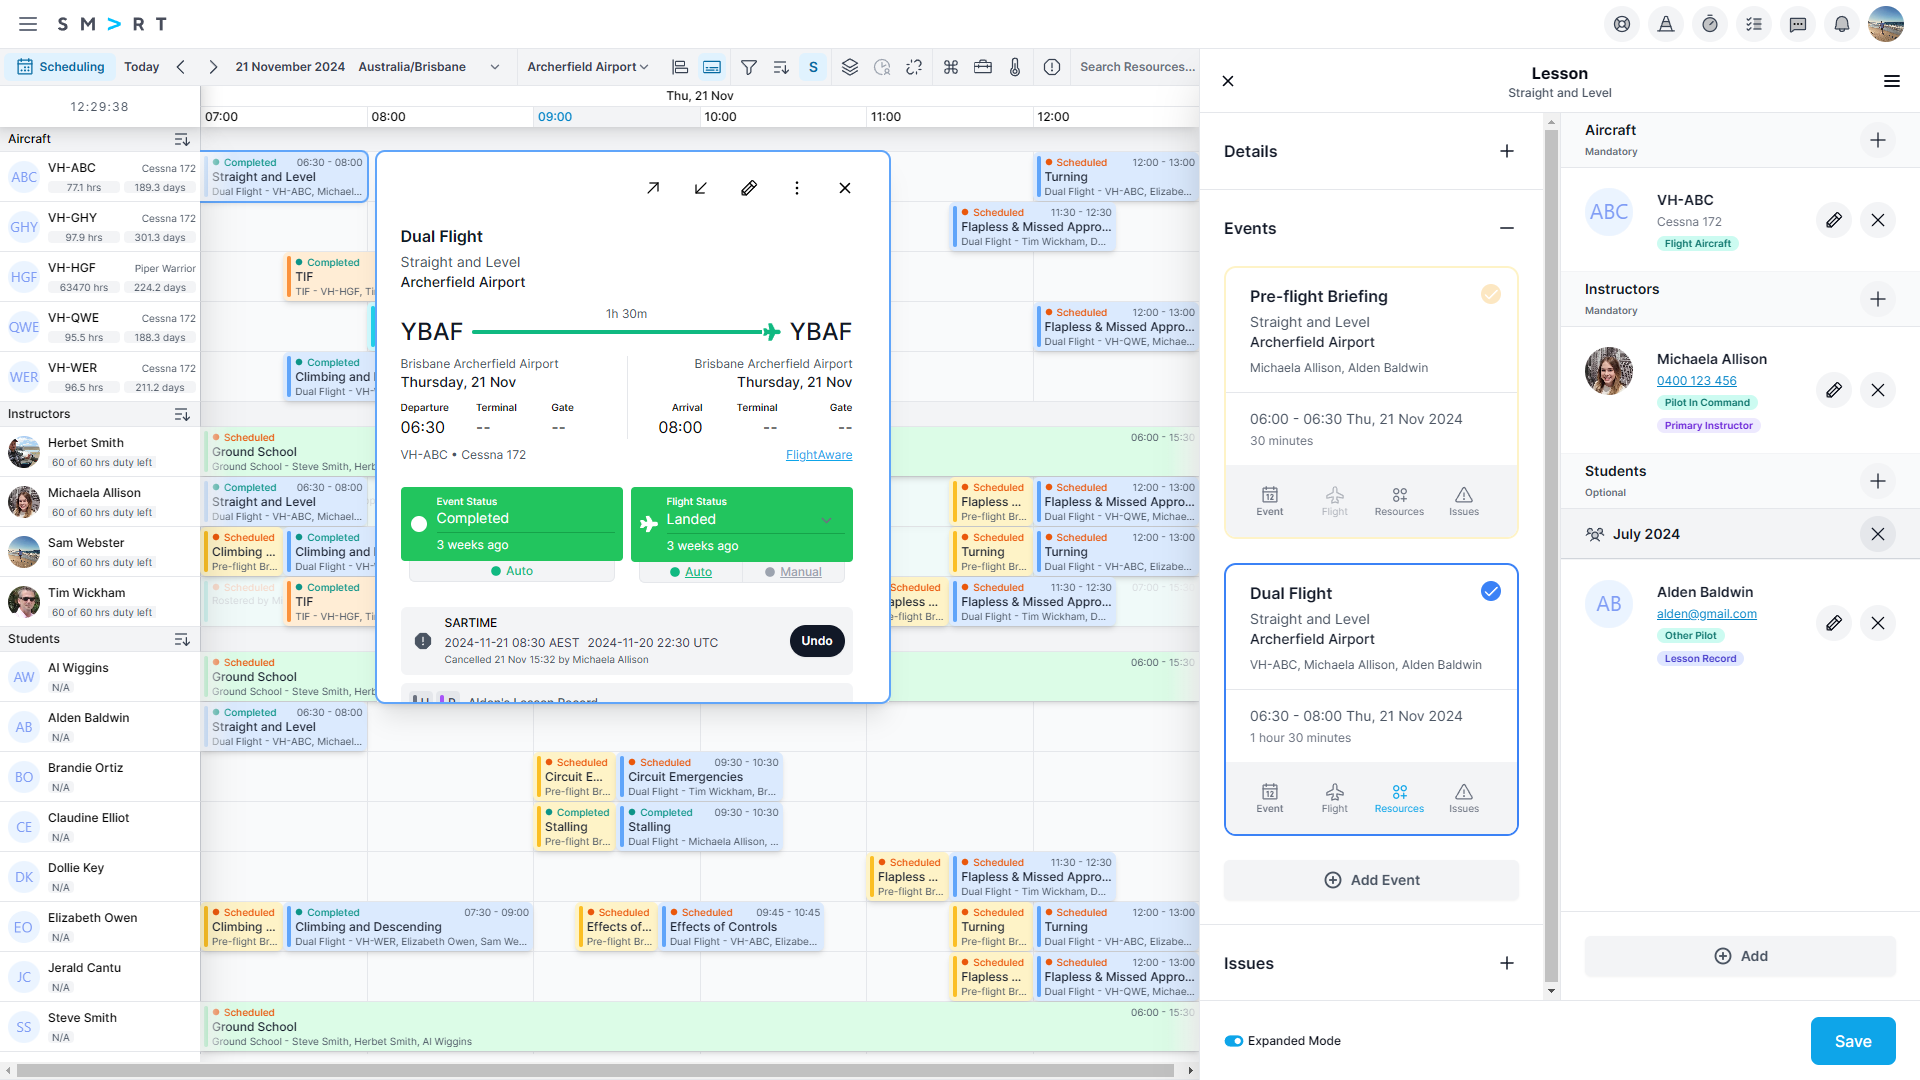Click the filter funnel icon in toolbar

tap(748, 67)
